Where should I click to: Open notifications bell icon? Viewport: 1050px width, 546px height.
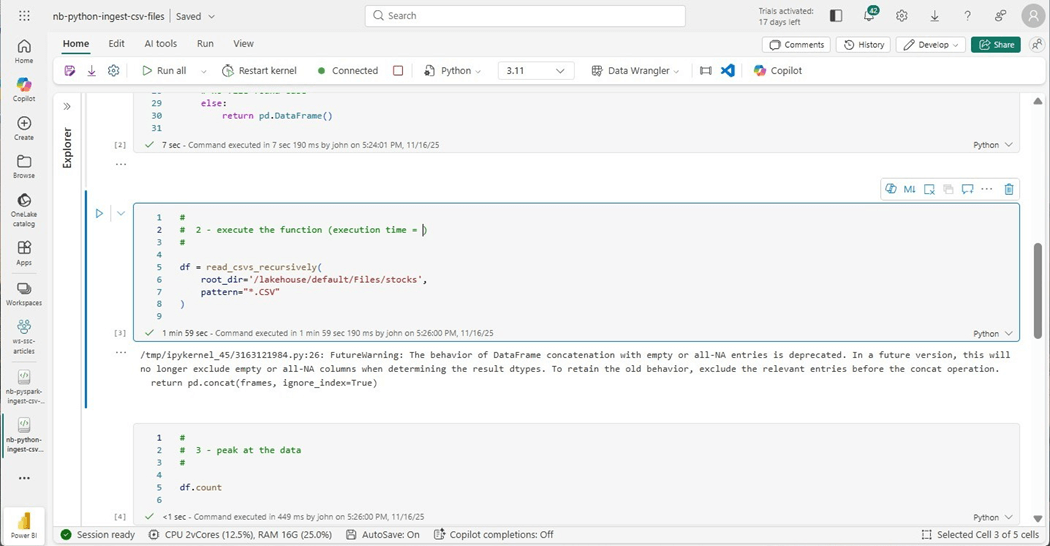pos(869,16)
